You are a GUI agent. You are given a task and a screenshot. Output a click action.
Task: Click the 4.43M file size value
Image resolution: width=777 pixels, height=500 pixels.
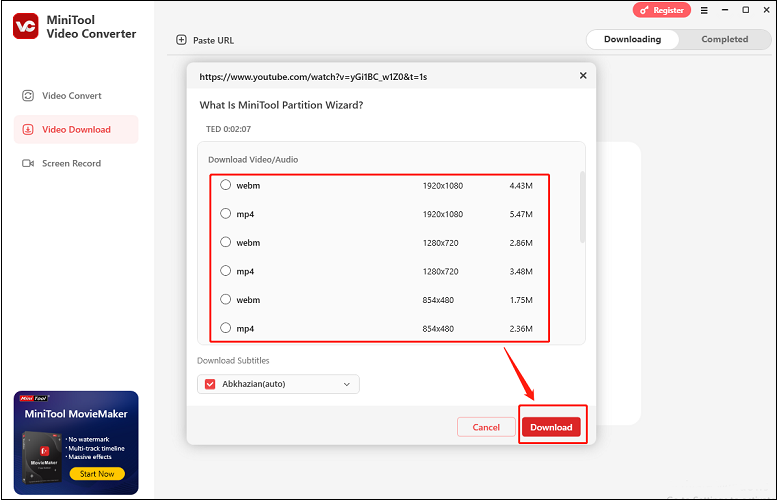[521, 186]
